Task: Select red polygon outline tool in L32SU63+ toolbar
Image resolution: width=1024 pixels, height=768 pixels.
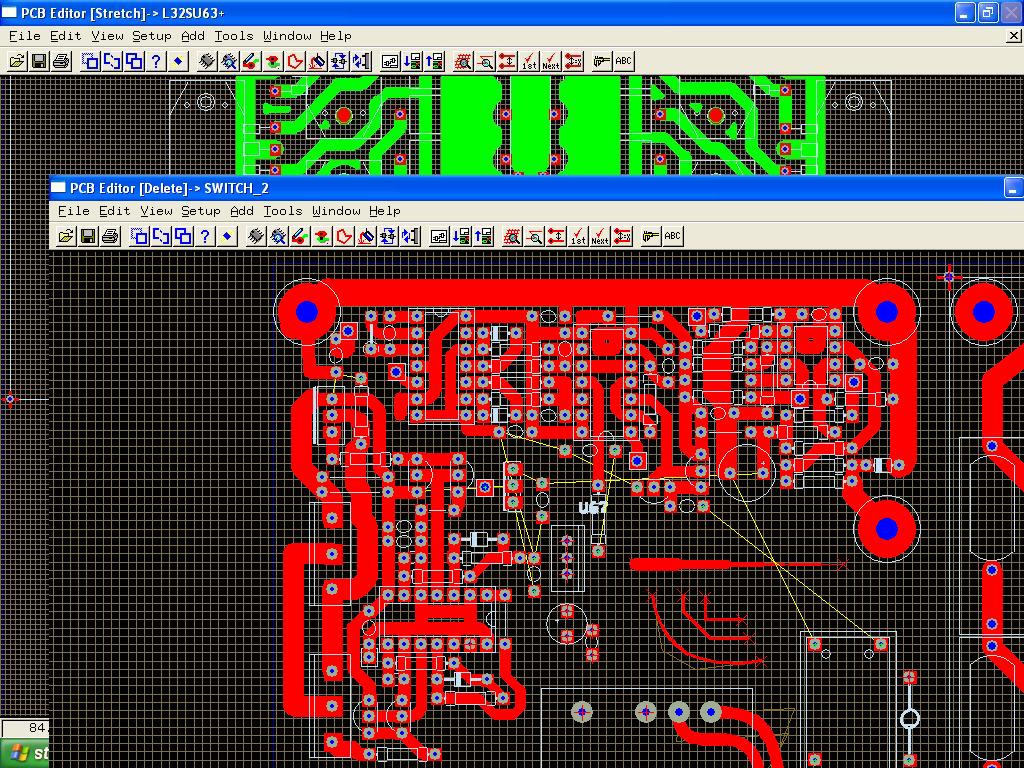Action: (x=295, y=61)
